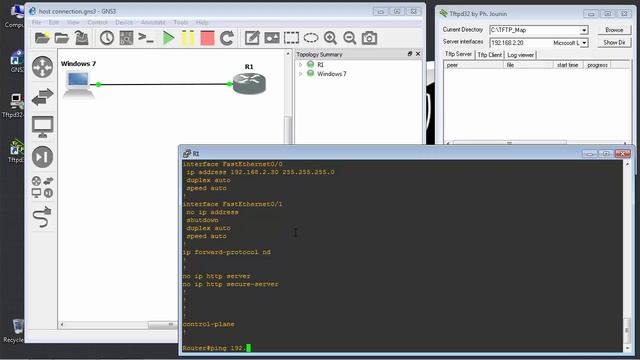
Task: Open the snapshot manager clock icon
Action: [107, 38]
